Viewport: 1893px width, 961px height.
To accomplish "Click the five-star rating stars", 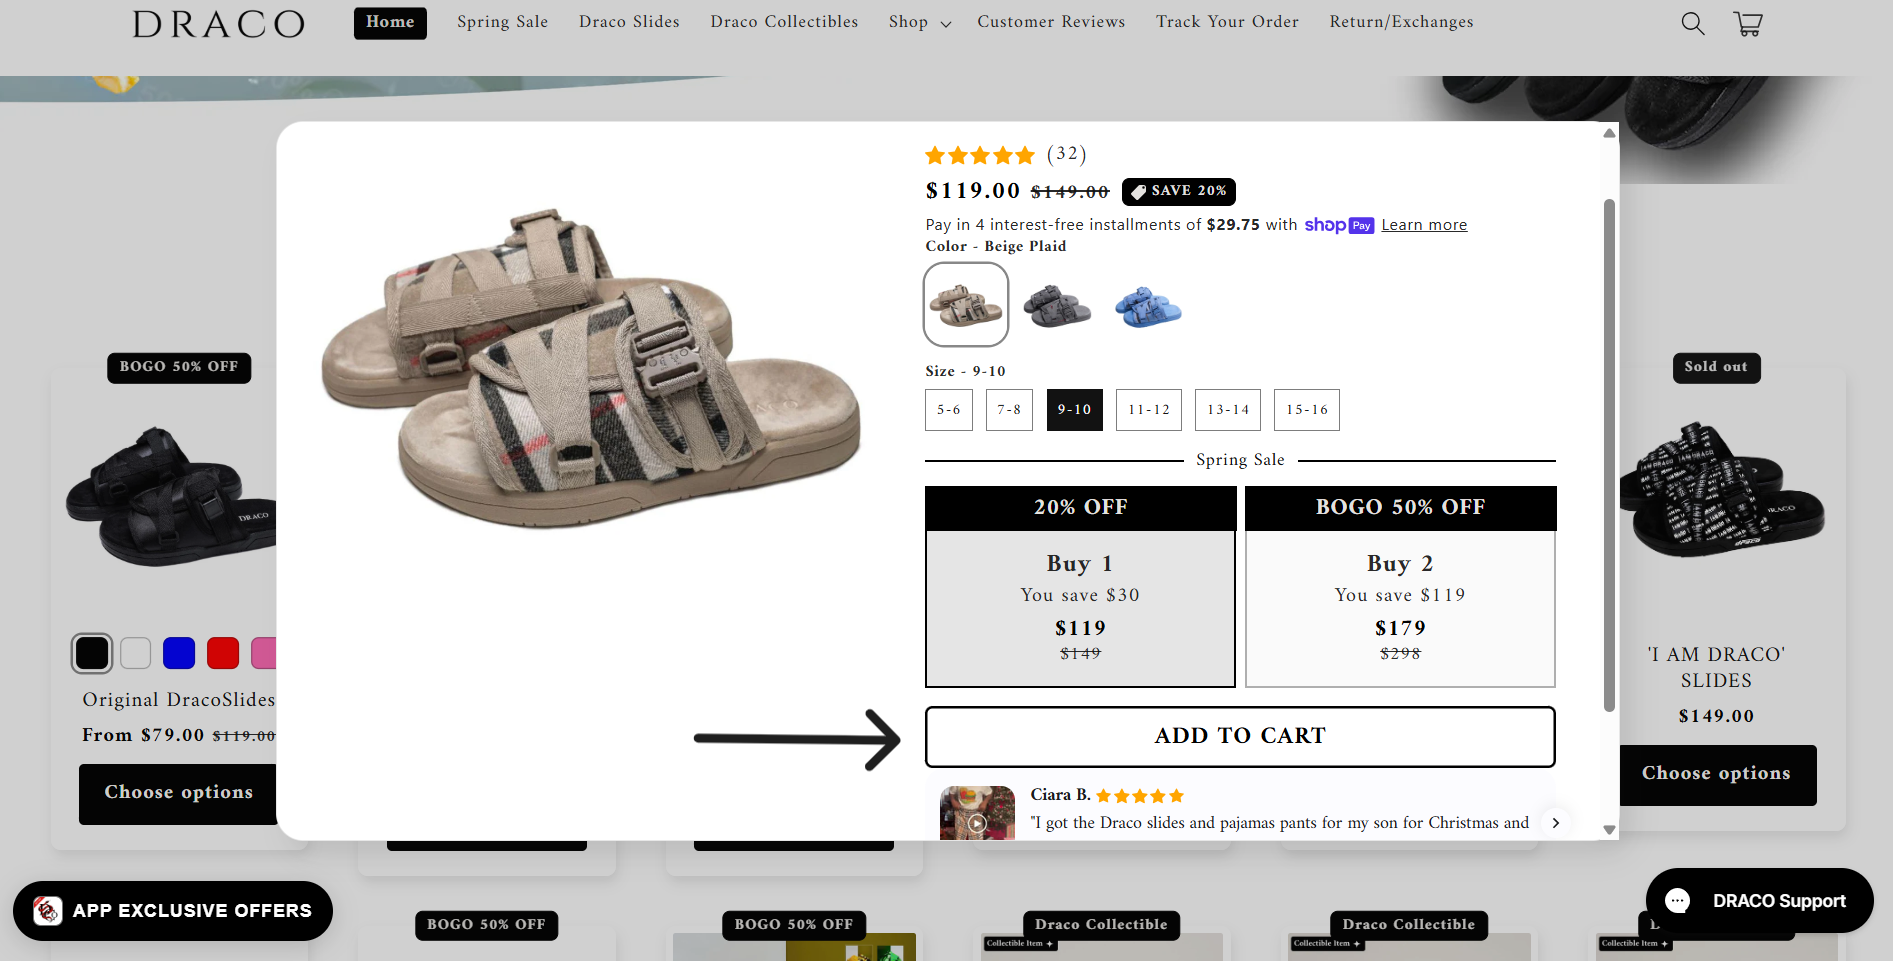I will coord(979,155).
